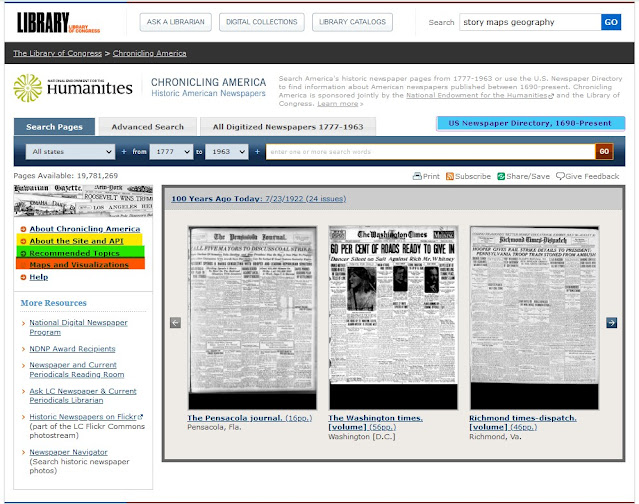Open Recommended Topics link
Screen dimensions: 639x504
[75, 253]
